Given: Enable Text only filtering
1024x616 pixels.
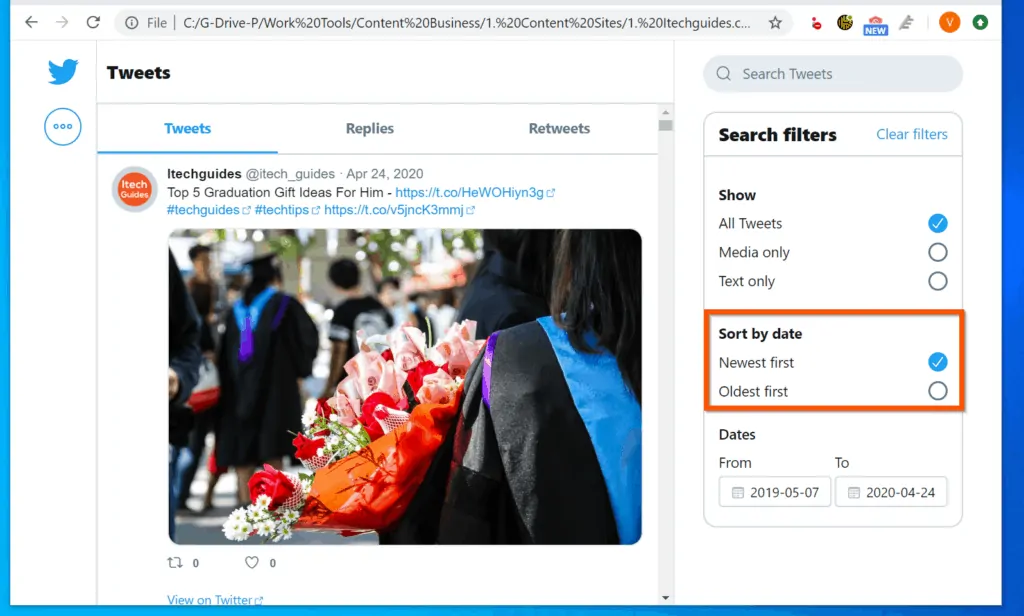Looking at the screenshot, I should (x=937, y=281).
